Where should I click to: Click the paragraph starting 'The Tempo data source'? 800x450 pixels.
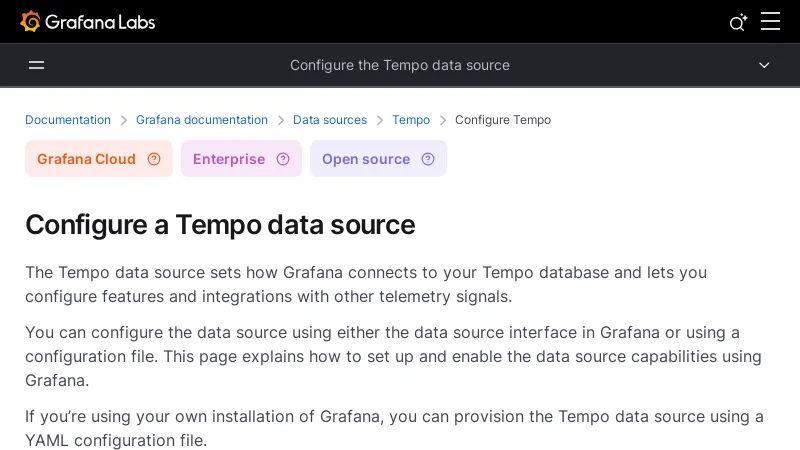tap(366, 284)
